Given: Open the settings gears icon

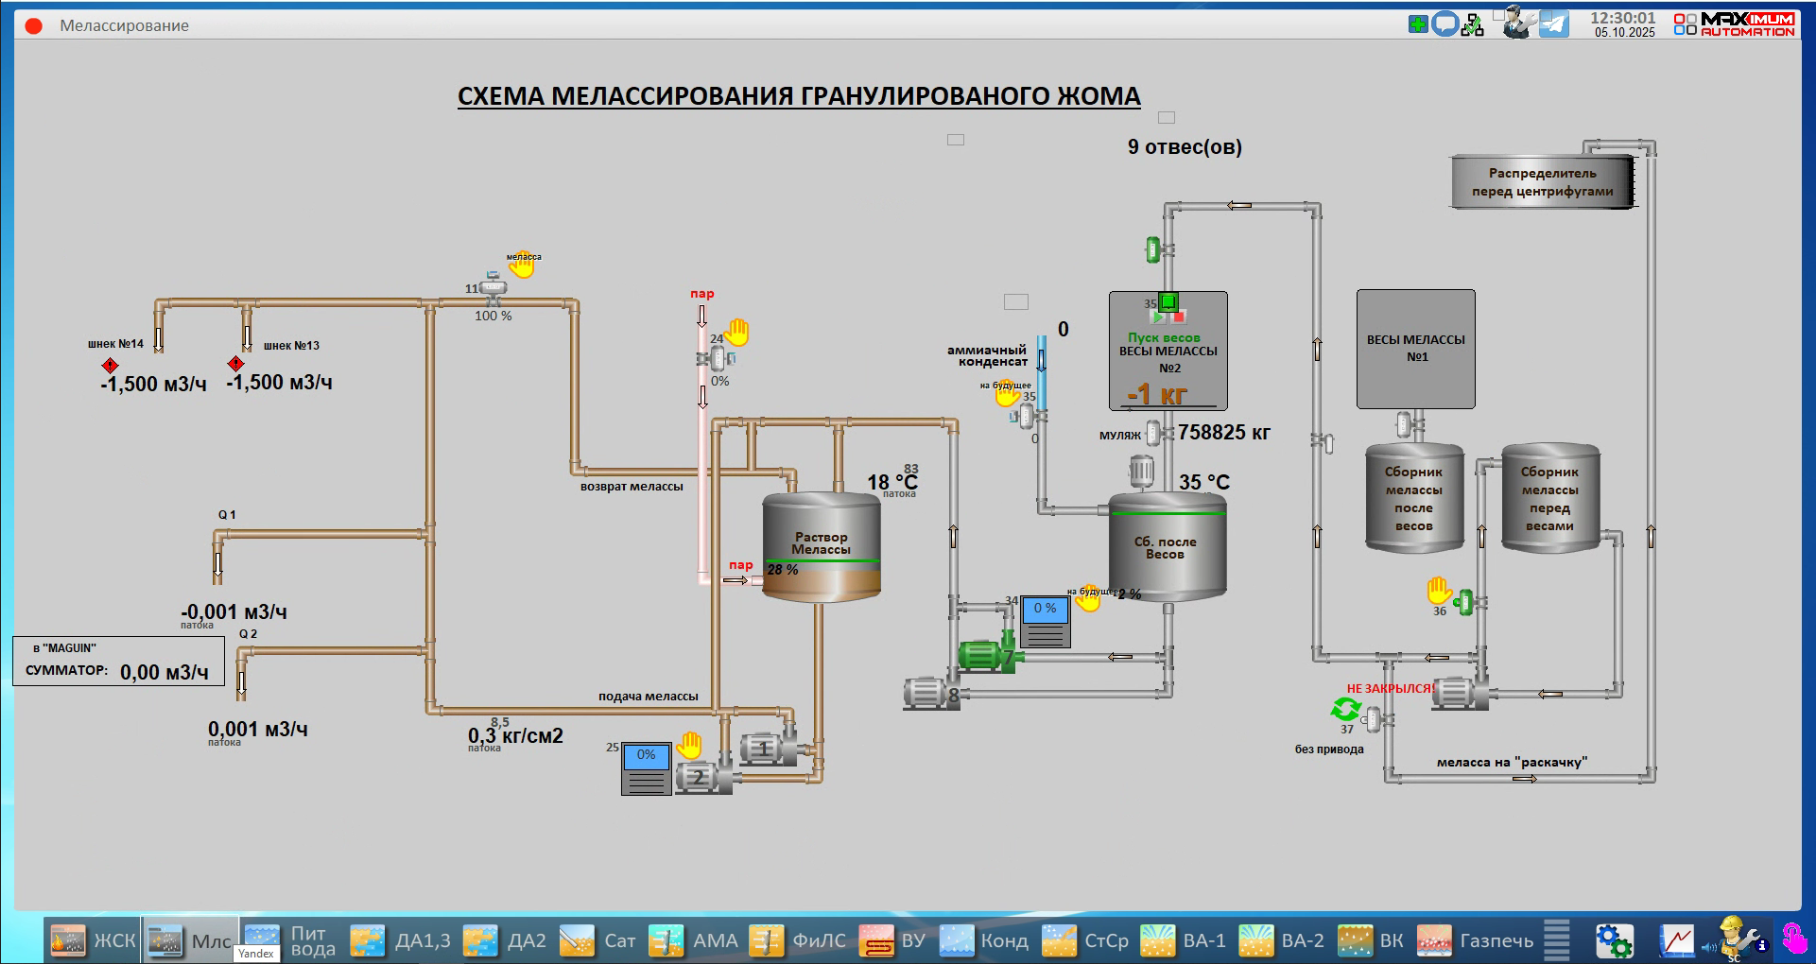Looking at the screenshot, I should (1613, 940).
